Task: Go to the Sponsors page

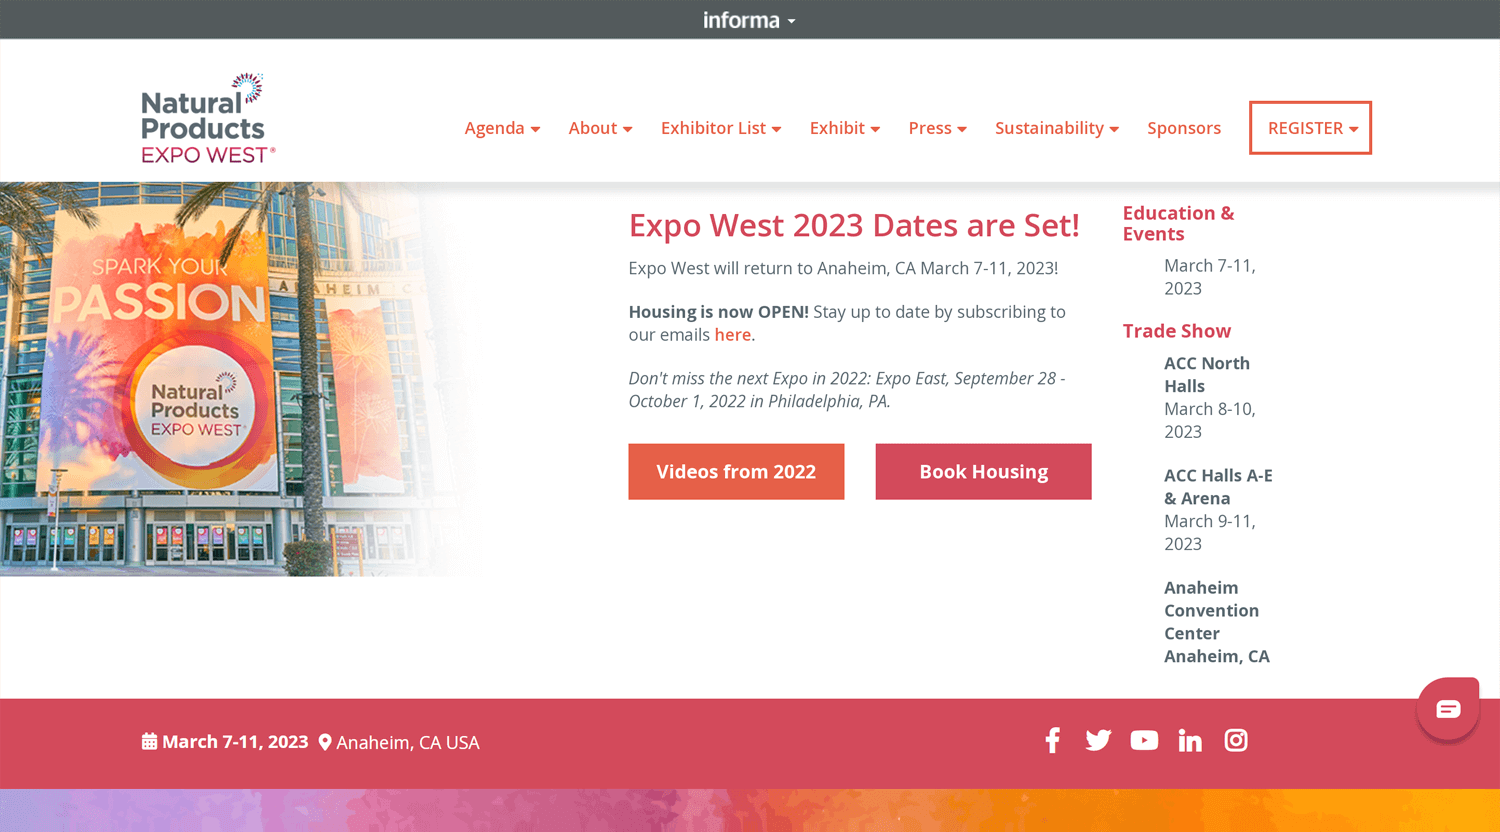Action: point(1184,128)
